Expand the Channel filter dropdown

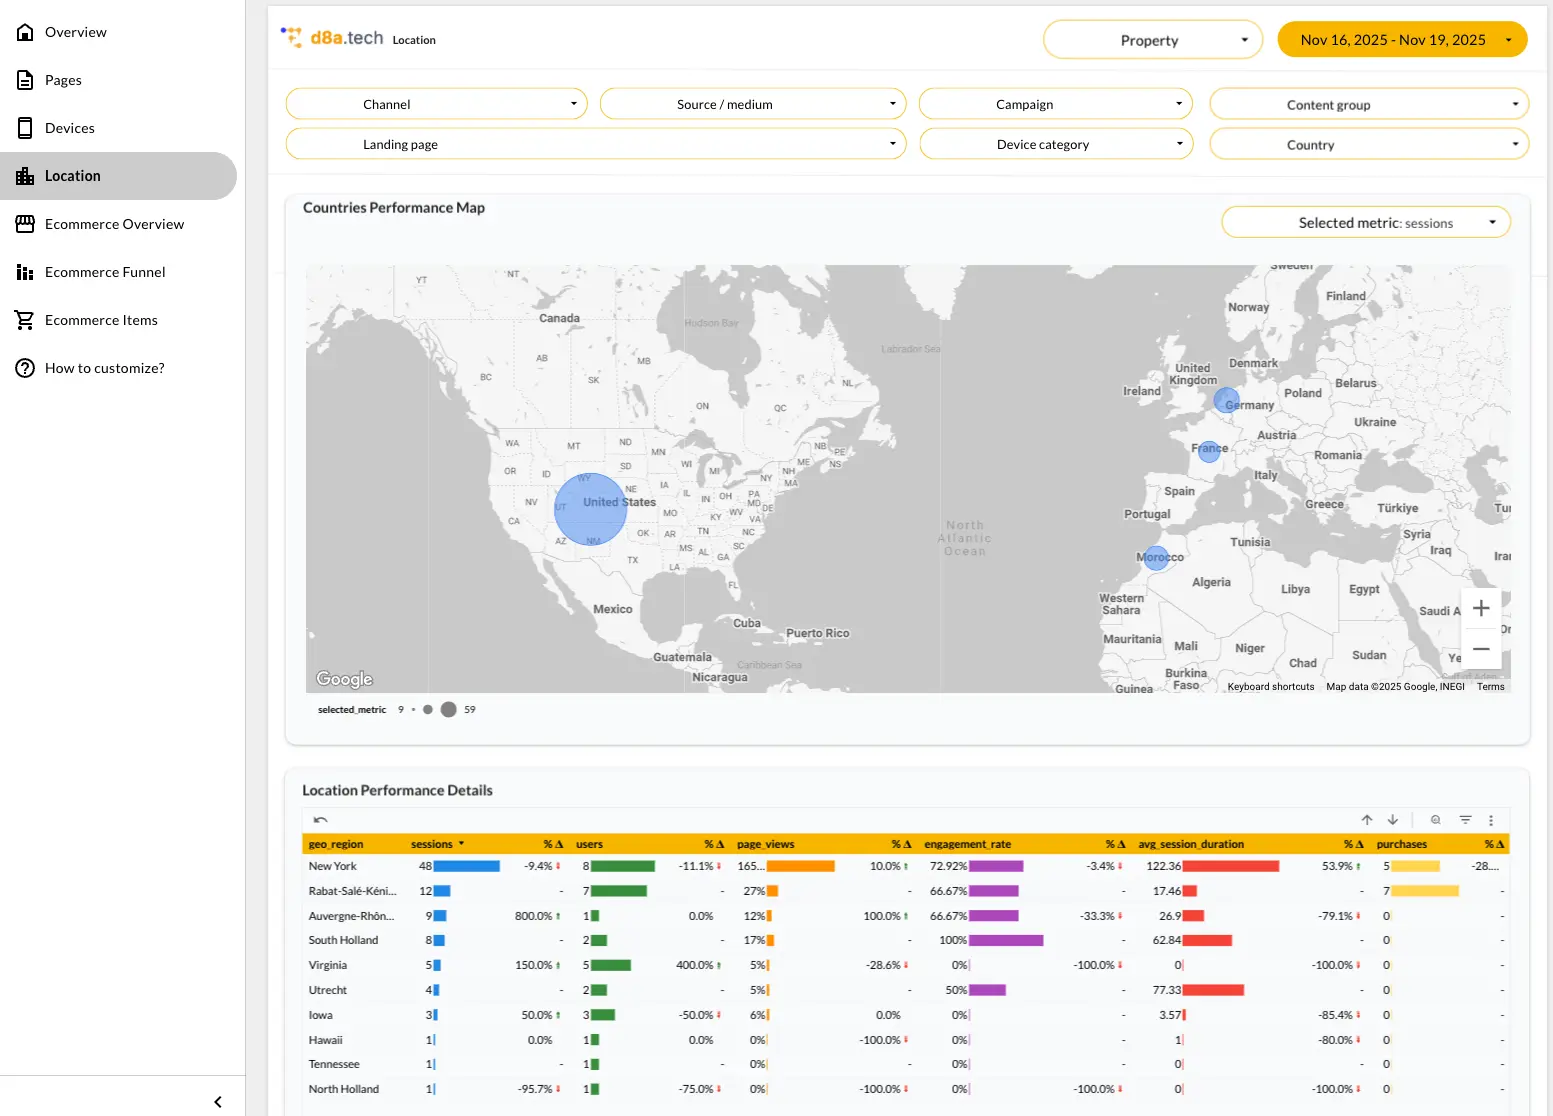click(x=436, y=104)
